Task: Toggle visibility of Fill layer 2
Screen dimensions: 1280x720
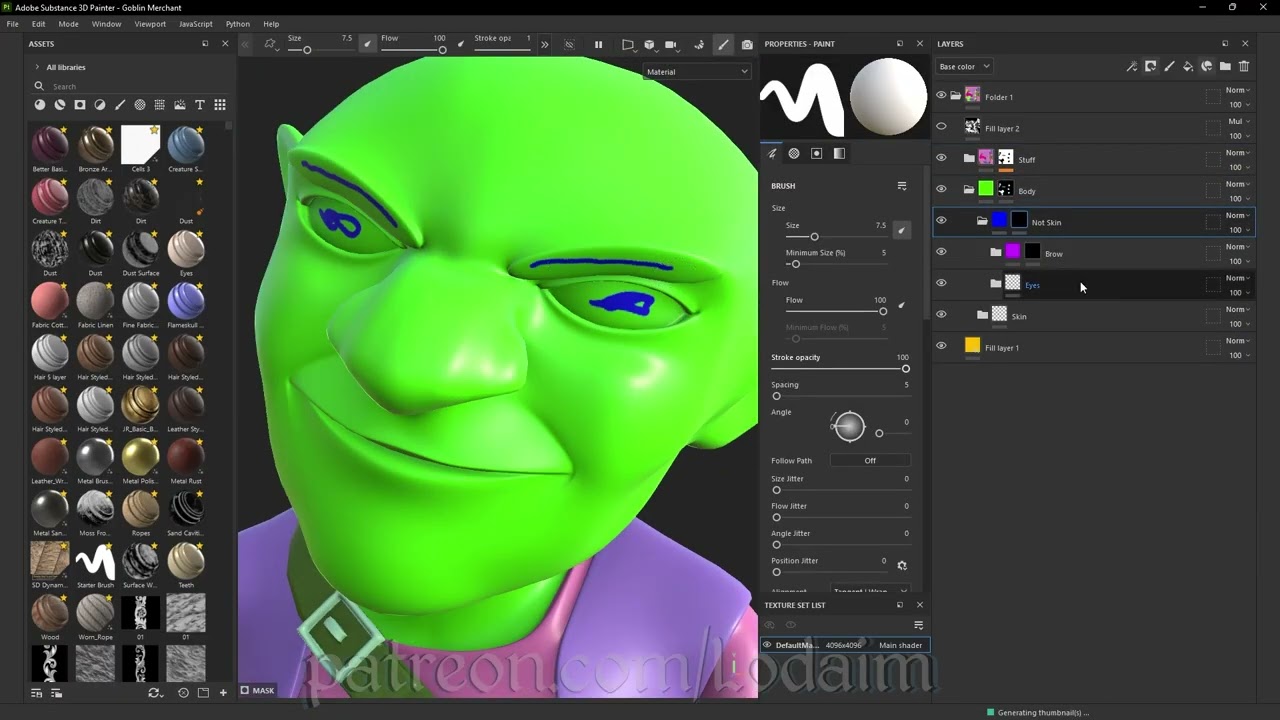Action: [941, 127]
